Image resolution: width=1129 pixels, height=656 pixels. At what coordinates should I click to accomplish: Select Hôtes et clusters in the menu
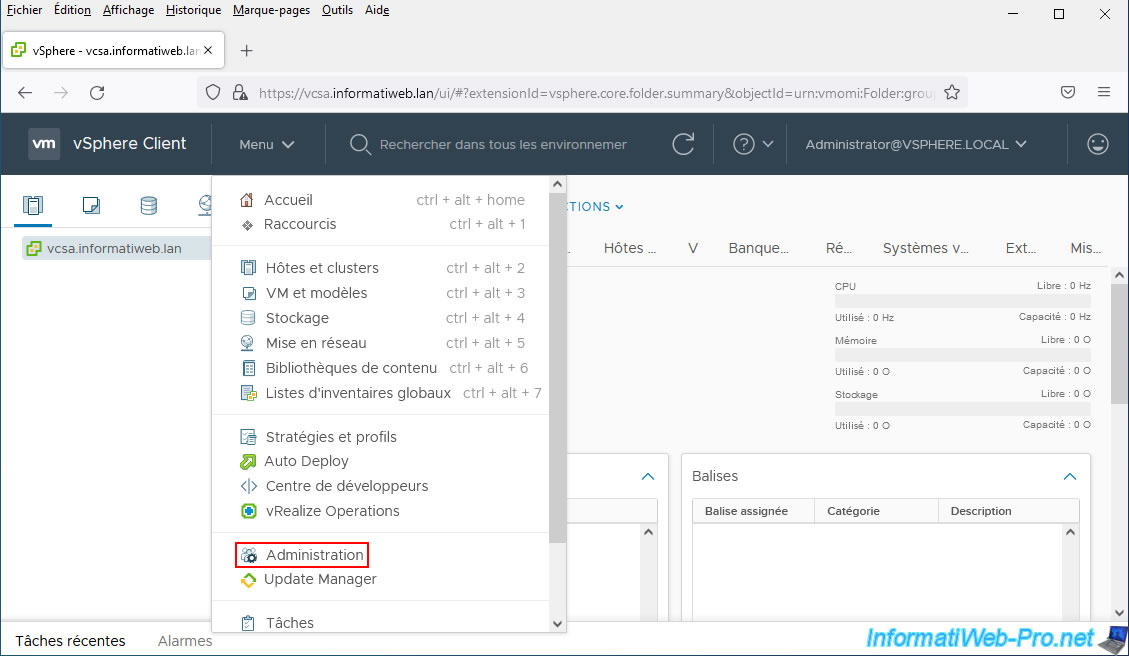(x=322, y=268)
